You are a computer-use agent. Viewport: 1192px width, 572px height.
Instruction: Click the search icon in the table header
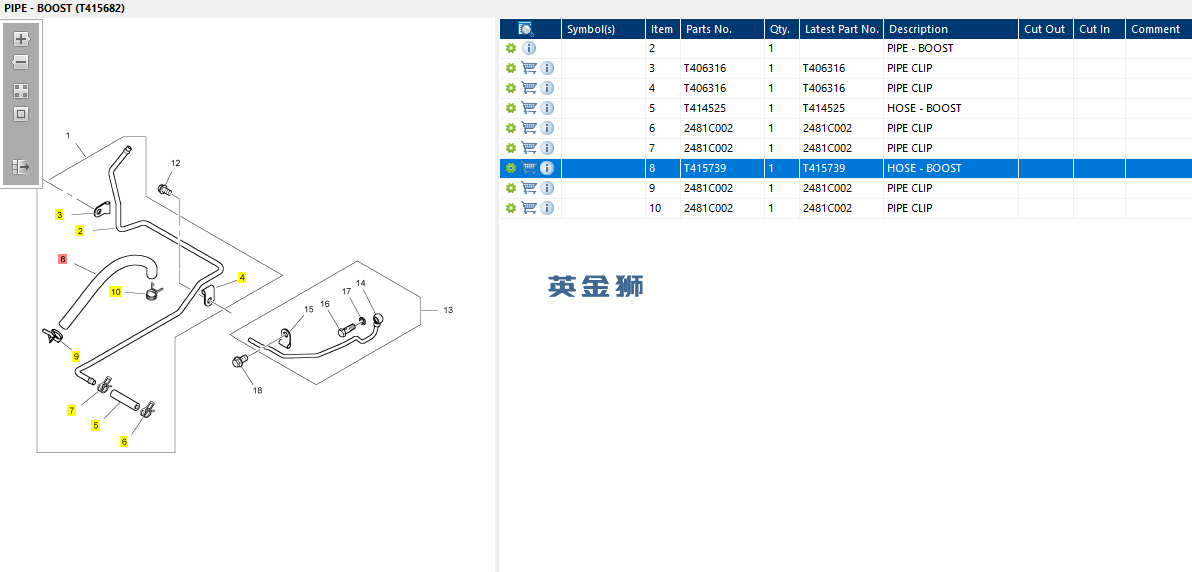pos(526,29)
